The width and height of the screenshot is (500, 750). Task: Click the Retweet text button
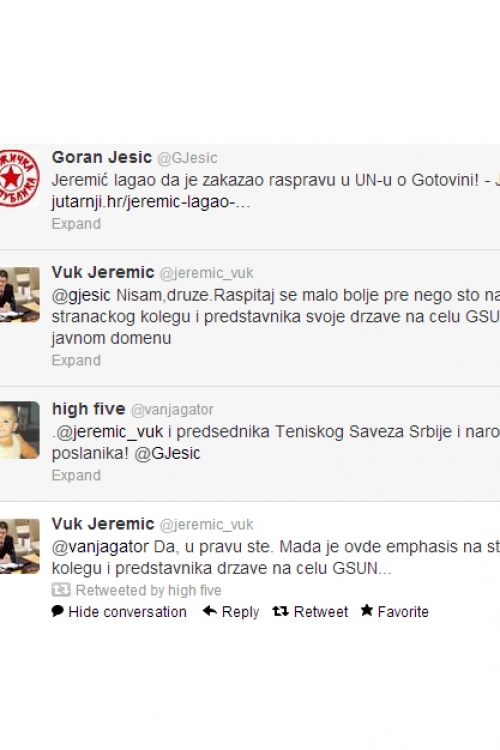[321, 611]
